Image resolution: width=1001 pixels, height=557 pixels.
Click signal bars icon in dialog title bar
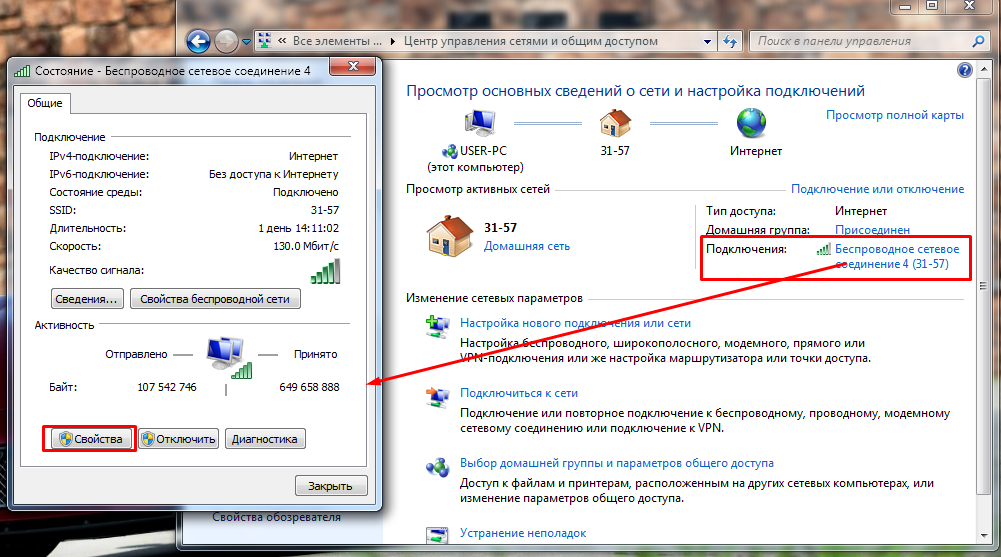pos(22,71)
